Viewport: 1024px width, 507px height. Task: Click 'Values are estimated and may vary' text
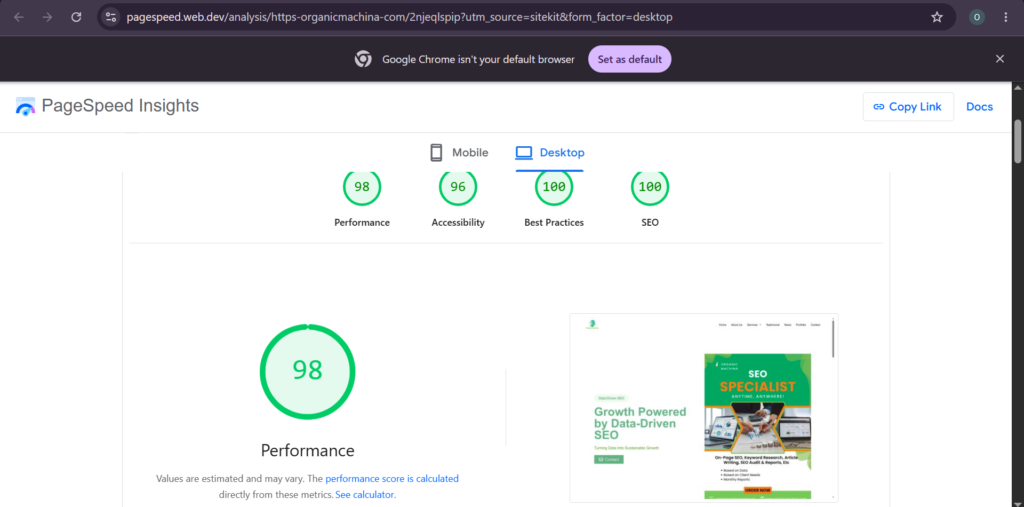pyautogui.click(x=230, y=478)
